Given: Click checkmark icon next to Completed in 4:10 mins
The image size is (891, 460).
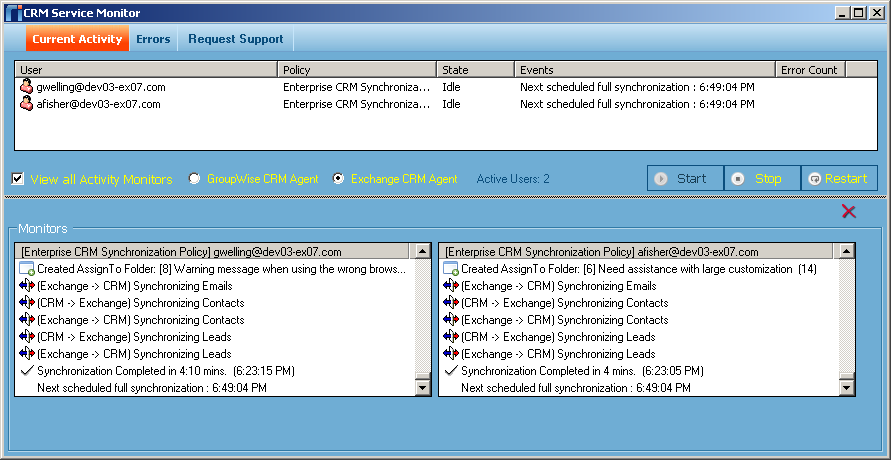Looking at the screenshot, I should pos(27,370).
